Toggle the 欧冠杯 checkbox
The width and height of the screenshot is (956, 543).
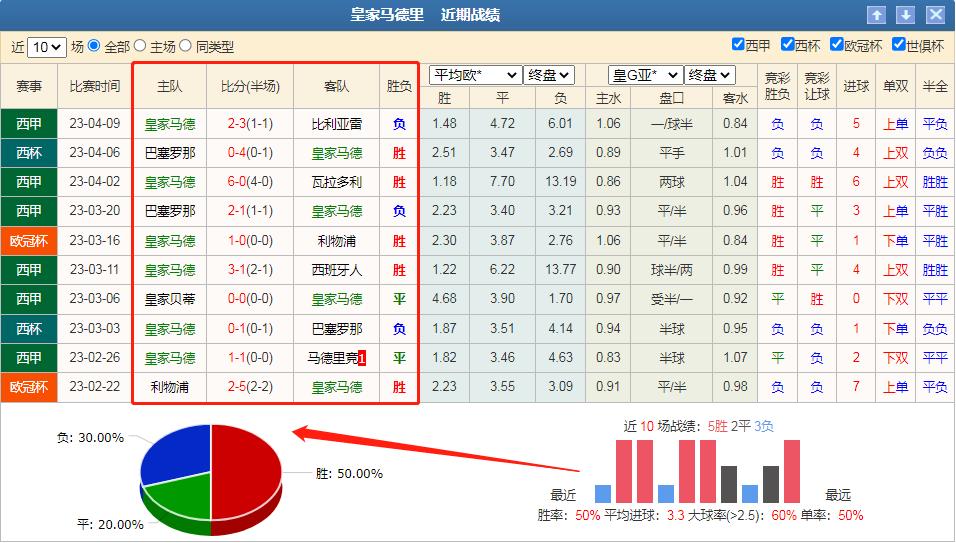click(x=837, y=44)
